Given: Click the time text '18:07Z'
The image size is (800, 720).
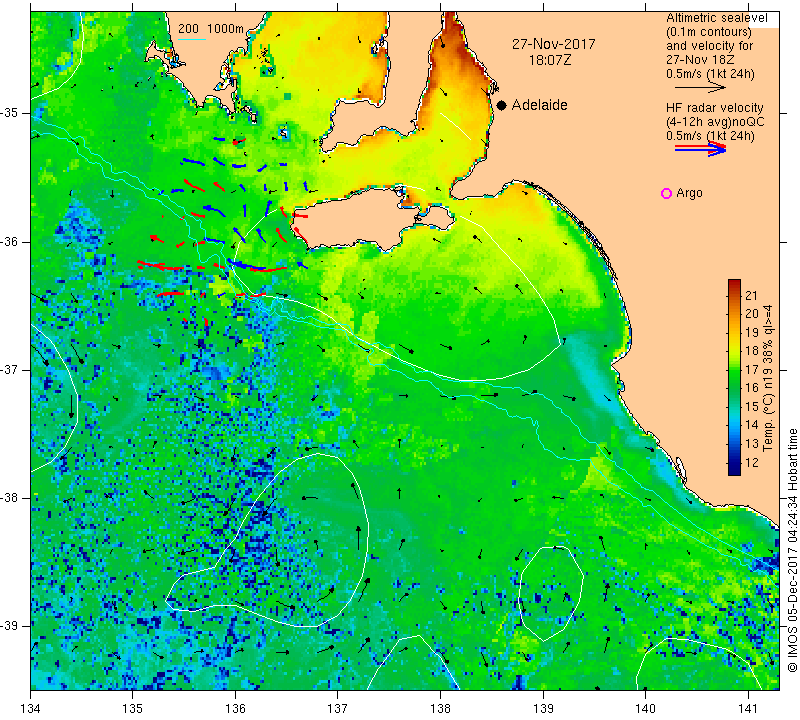Looking at the screenshot, I should [549, 60].
